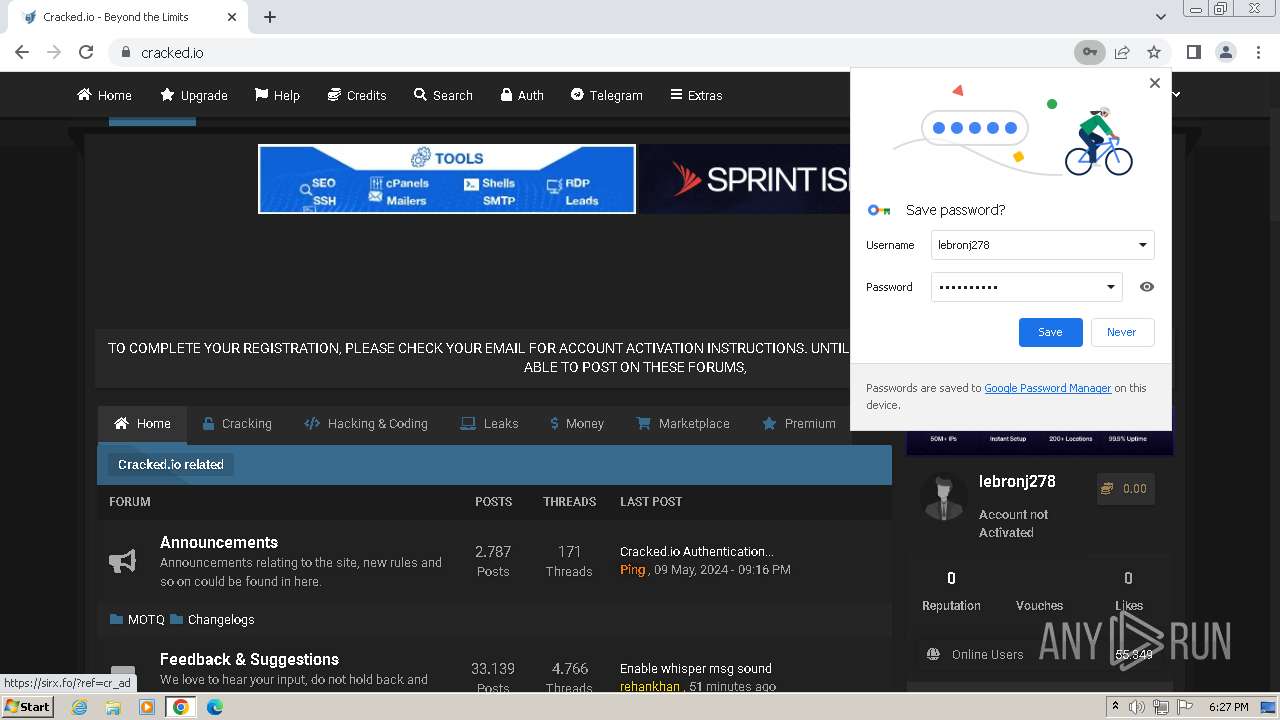Click the Cracked.io related category label

pyautogui.click(x=171, y=464)
